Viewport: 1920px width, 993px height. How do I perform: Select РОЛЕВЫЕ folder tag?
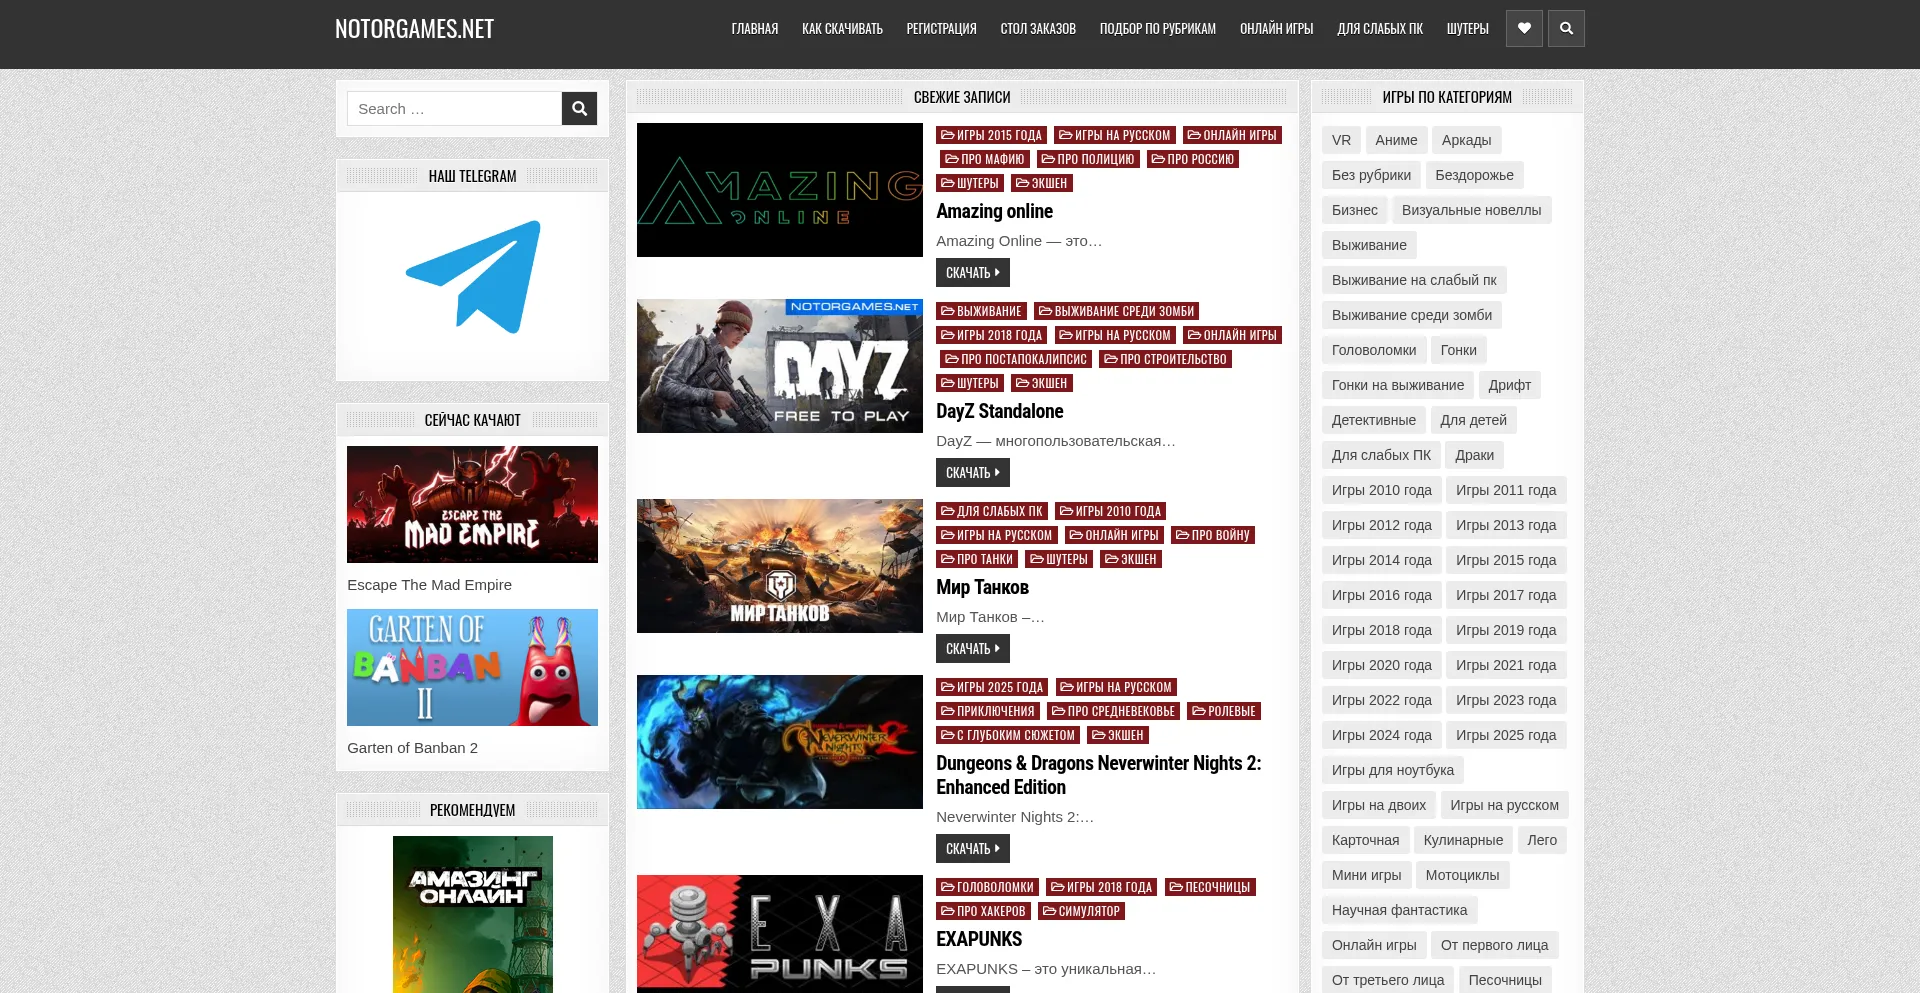click(x=1223, y=711)
